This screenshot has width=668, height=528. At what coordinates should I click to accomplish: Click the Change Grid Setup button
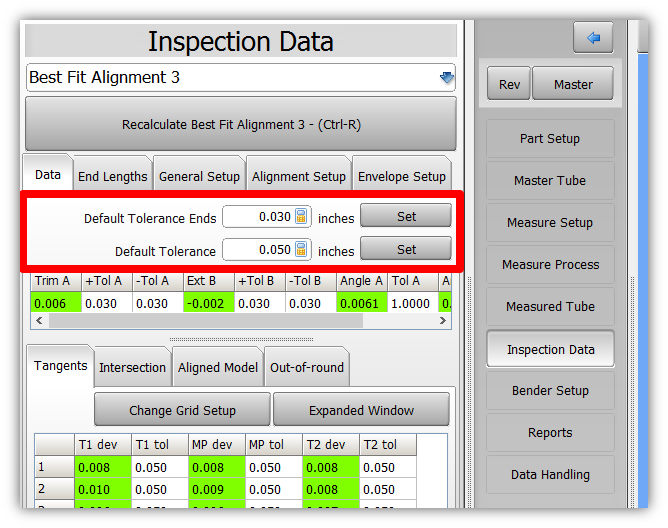182,410
